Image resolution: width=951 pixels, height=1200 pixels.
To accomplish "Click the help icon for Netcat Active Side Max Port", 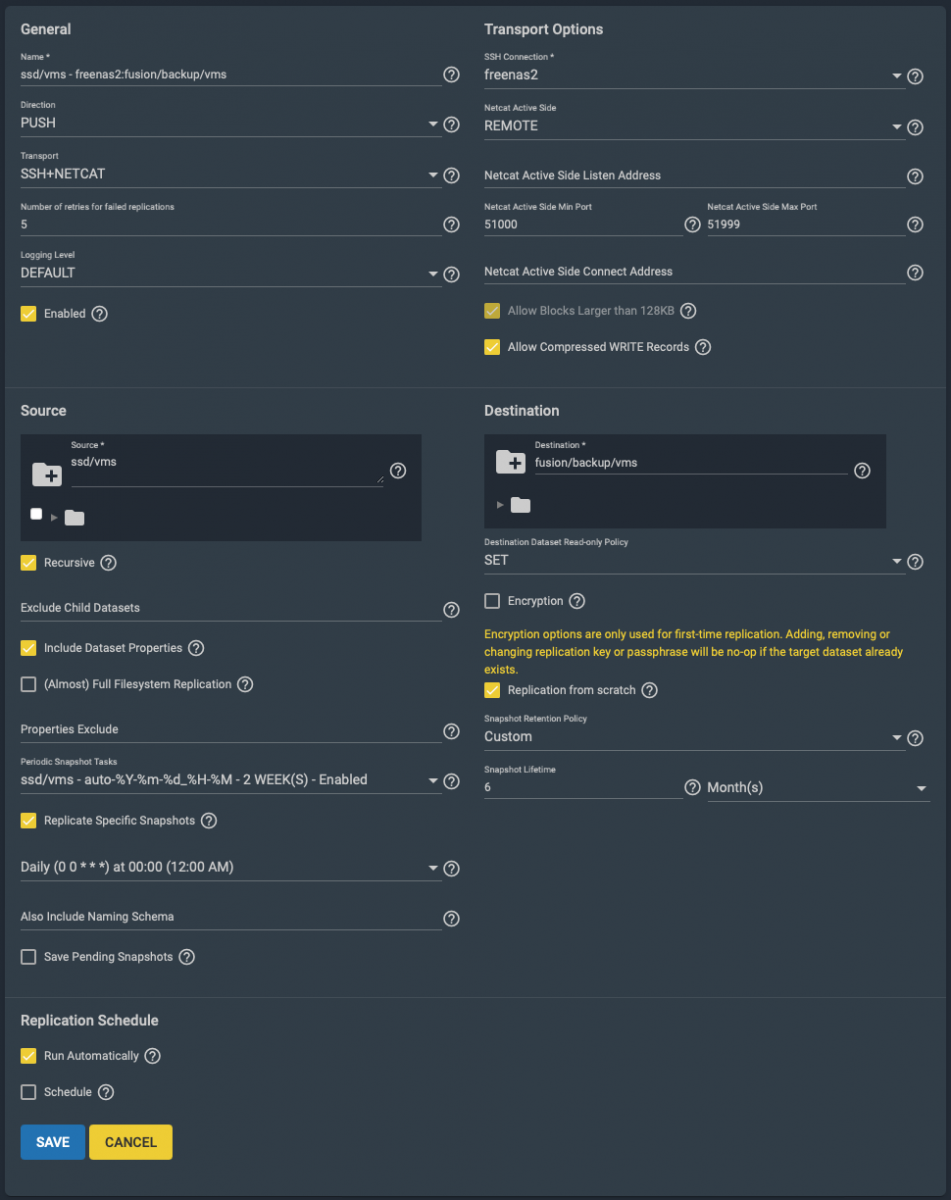I will 915,225.
